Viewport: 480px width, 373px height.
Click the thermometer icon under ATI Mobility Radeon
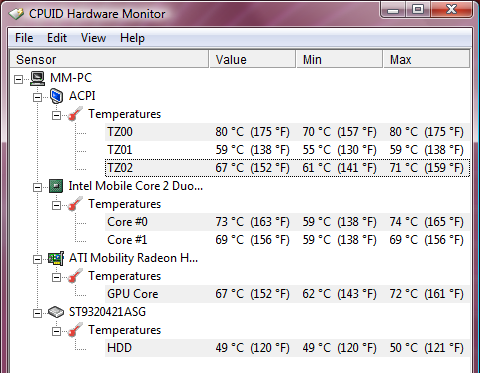tap(75, 276)
